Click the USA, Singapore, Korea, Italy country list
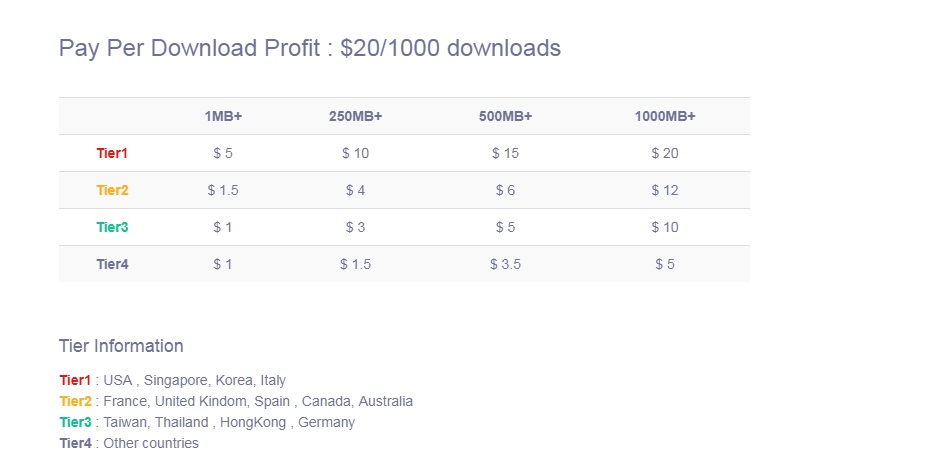 tap(194, 380)
